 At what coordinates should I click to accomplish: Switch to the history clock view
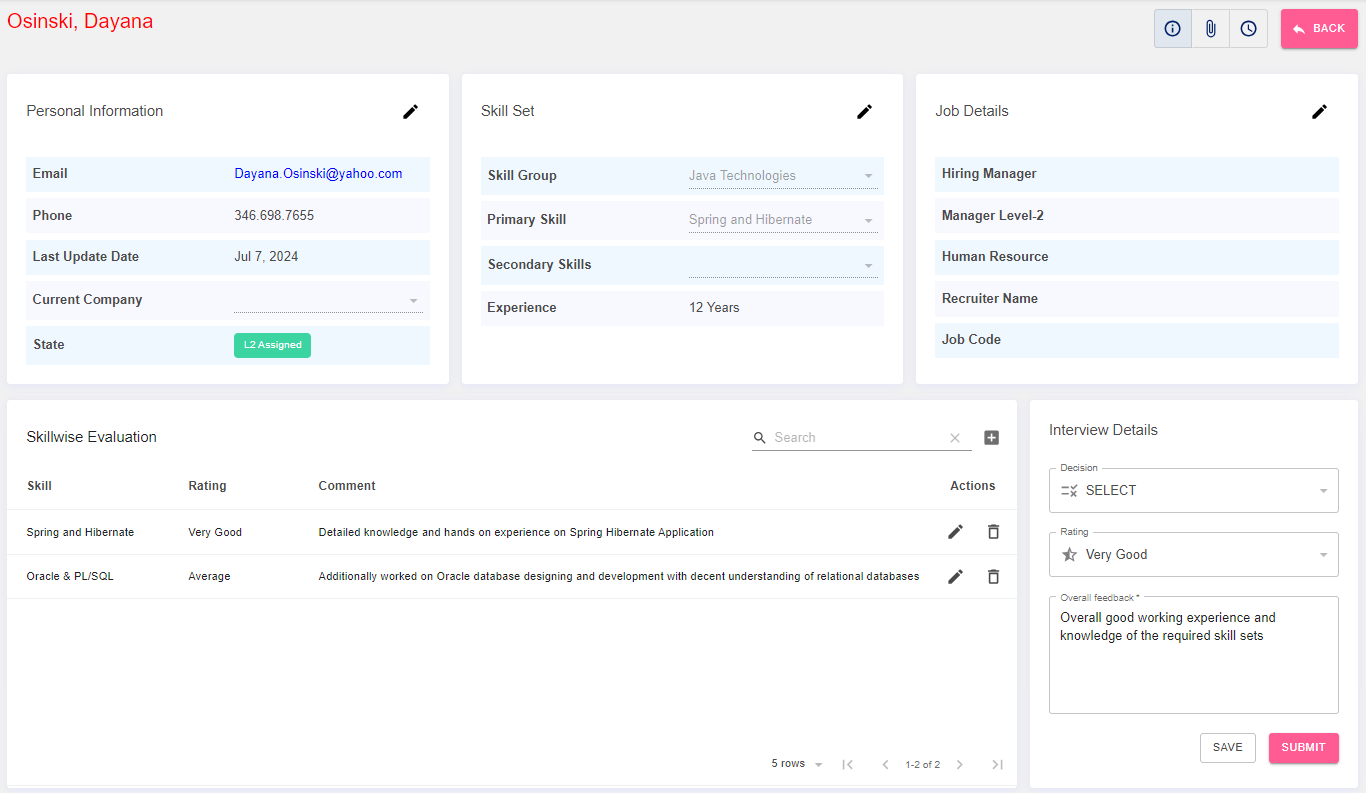(1248, 29)
